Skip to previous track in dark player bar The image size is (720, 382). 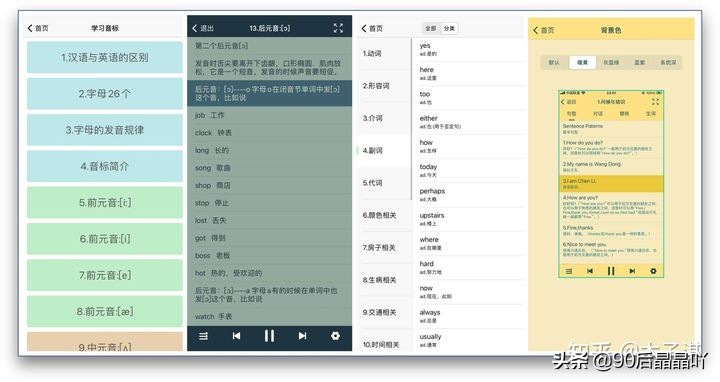coord(236,336)
